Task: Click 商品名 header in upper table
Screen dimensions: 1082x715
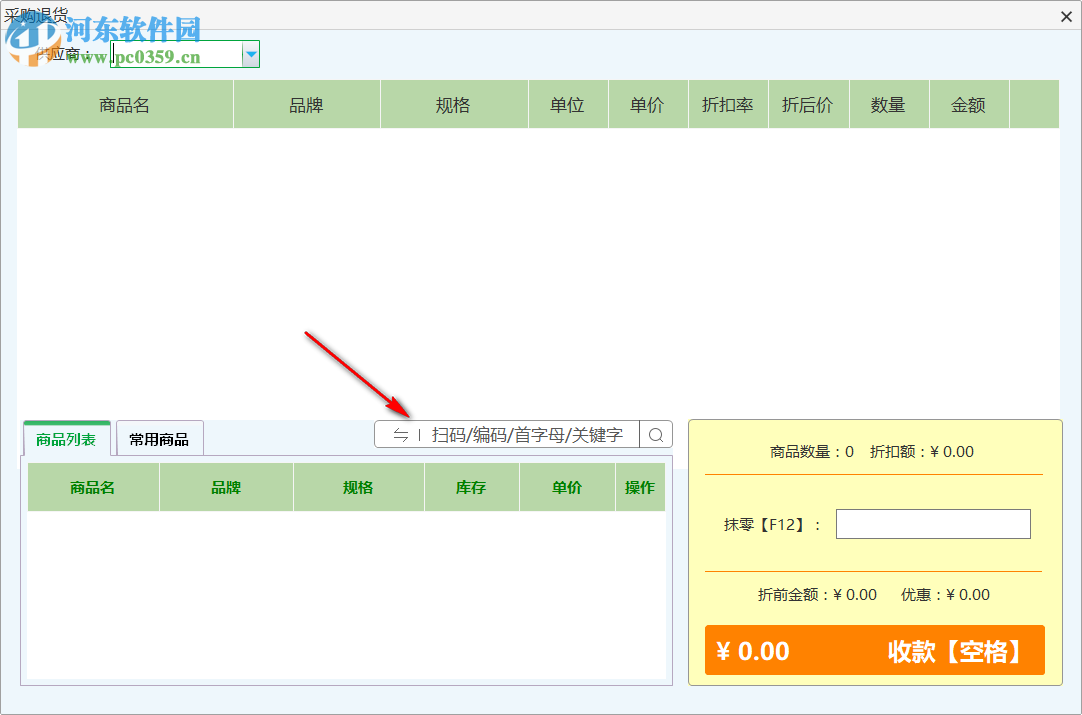Action: click(125, 105)
